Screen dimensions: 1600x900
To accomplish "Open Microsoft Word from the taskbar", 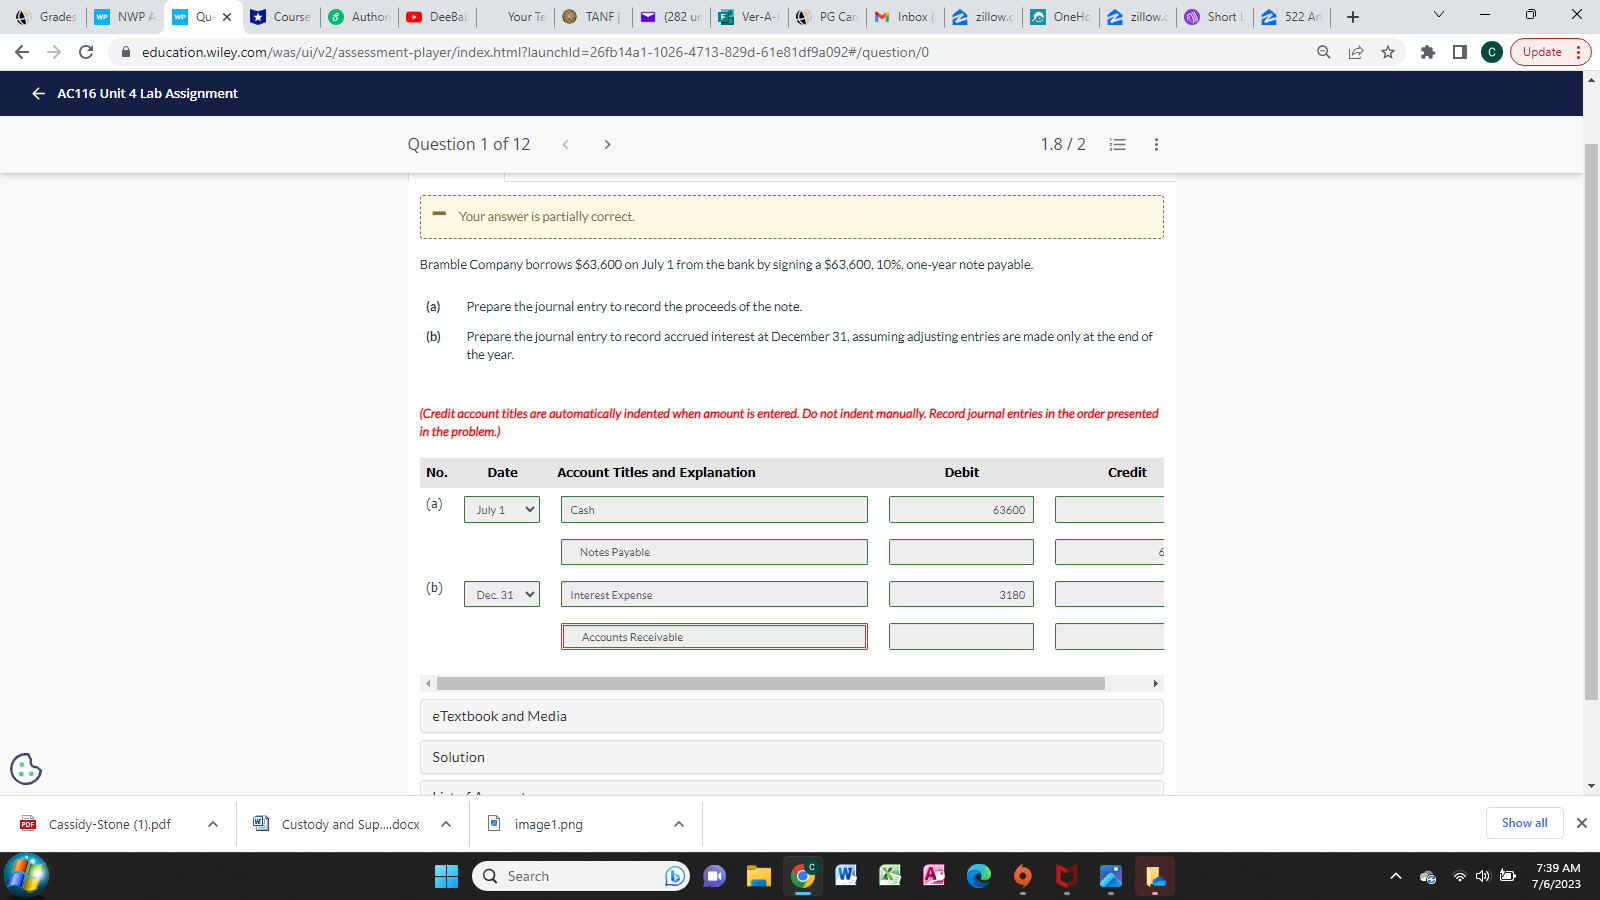I will tap(845, 876).
